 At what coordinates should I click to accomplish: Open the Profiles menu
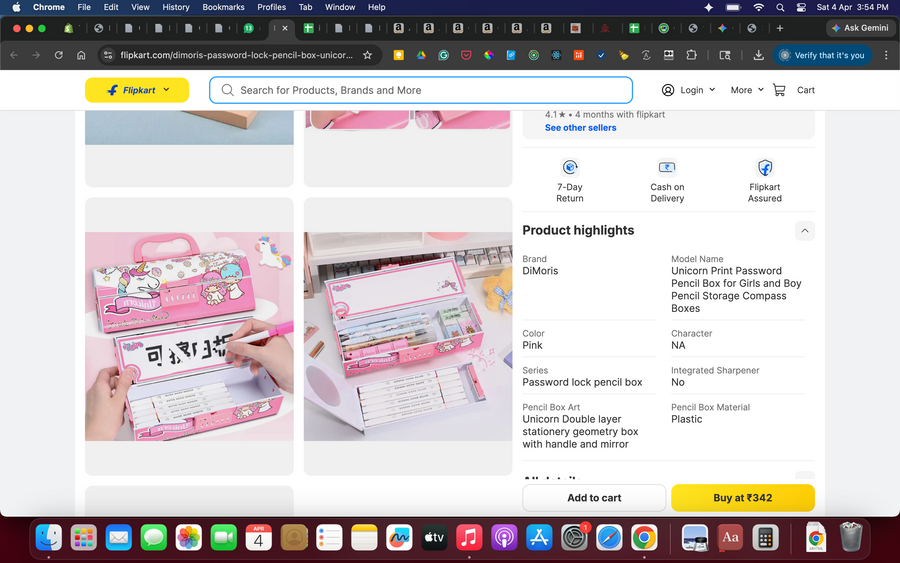pos(271,7)
